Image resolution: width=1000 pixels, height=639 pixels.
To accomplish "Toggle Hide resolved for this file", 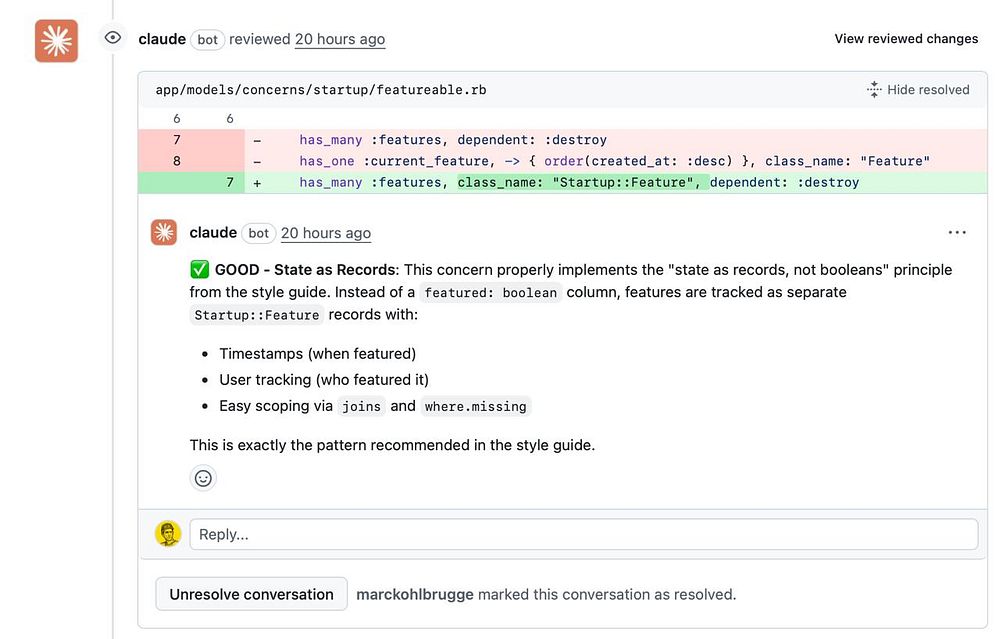I will 918,90.
